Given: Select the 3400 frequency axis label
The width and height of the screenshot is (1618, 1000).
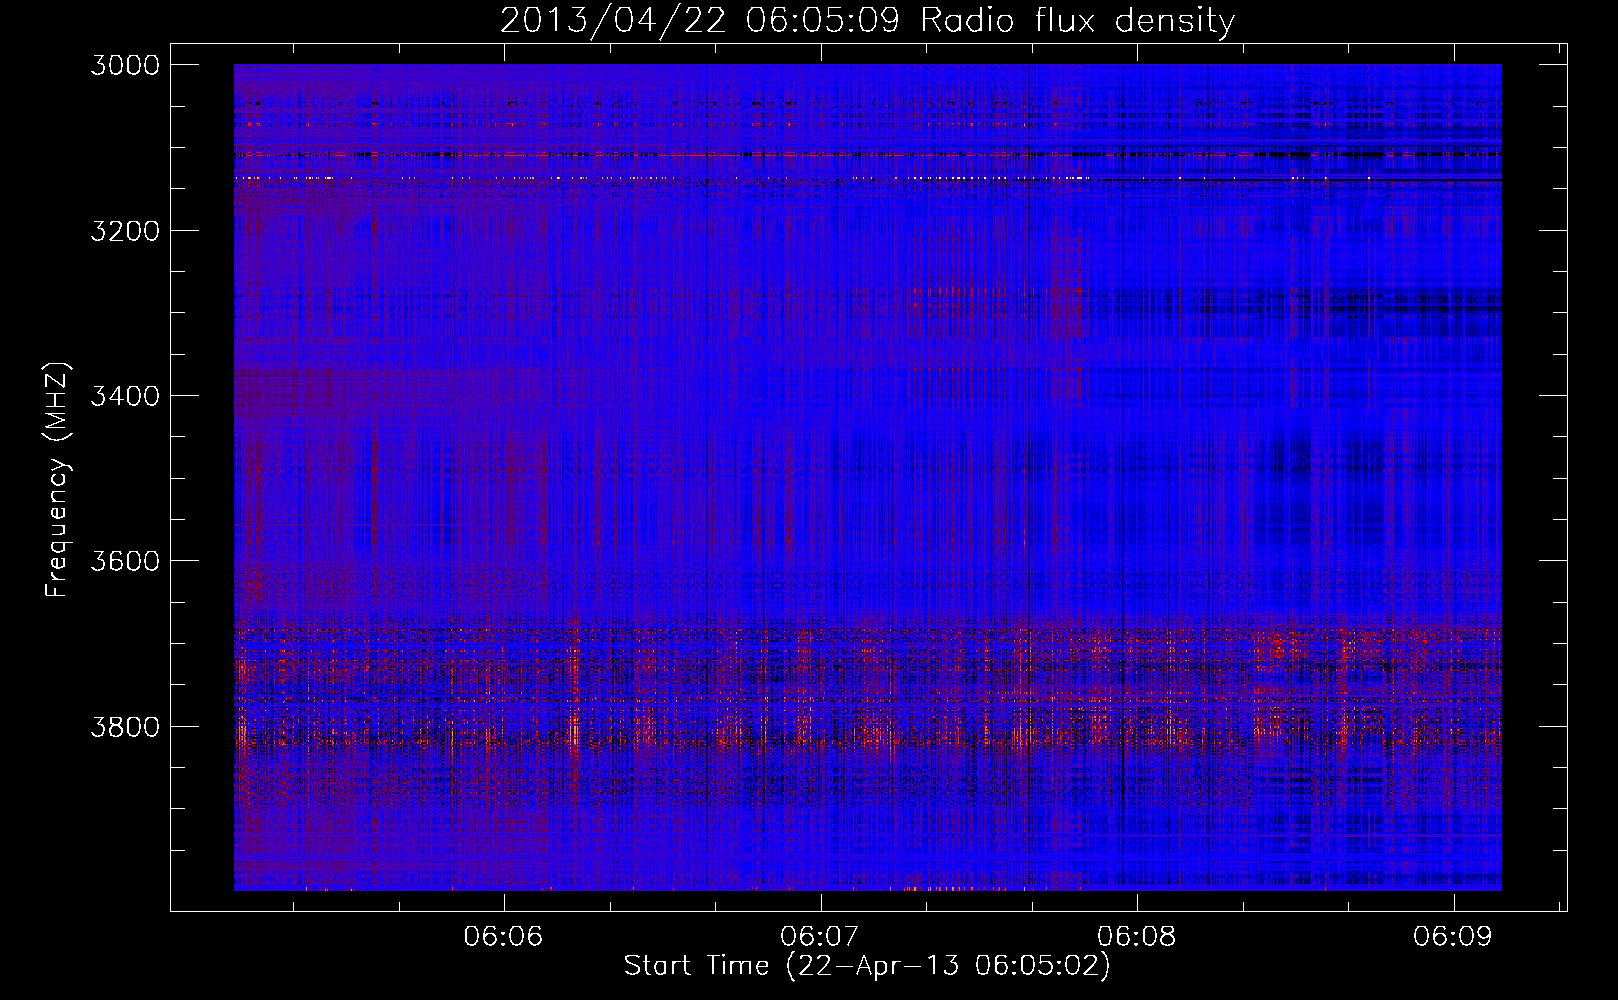Looking at the screenshot, I should [x=125, y=396].
